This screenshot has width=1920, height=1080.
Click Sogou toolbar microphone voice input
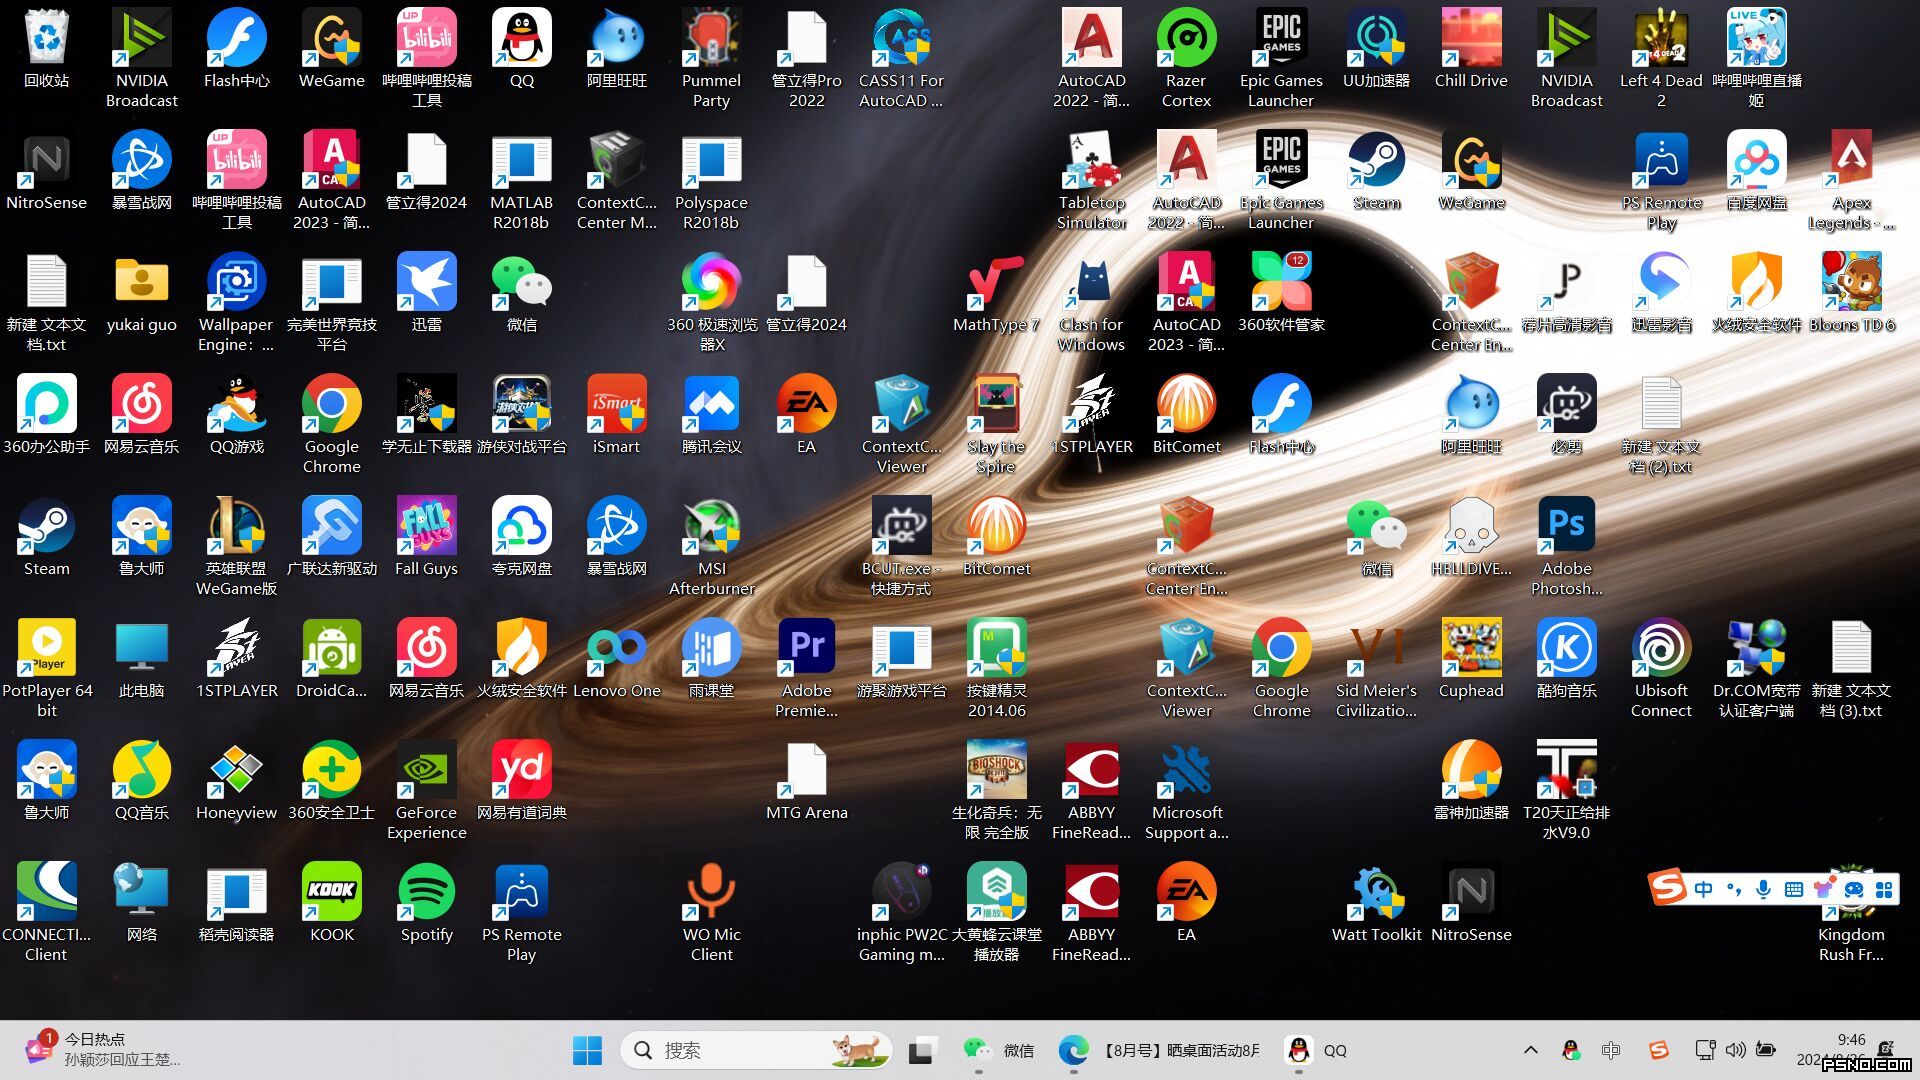1764,889
